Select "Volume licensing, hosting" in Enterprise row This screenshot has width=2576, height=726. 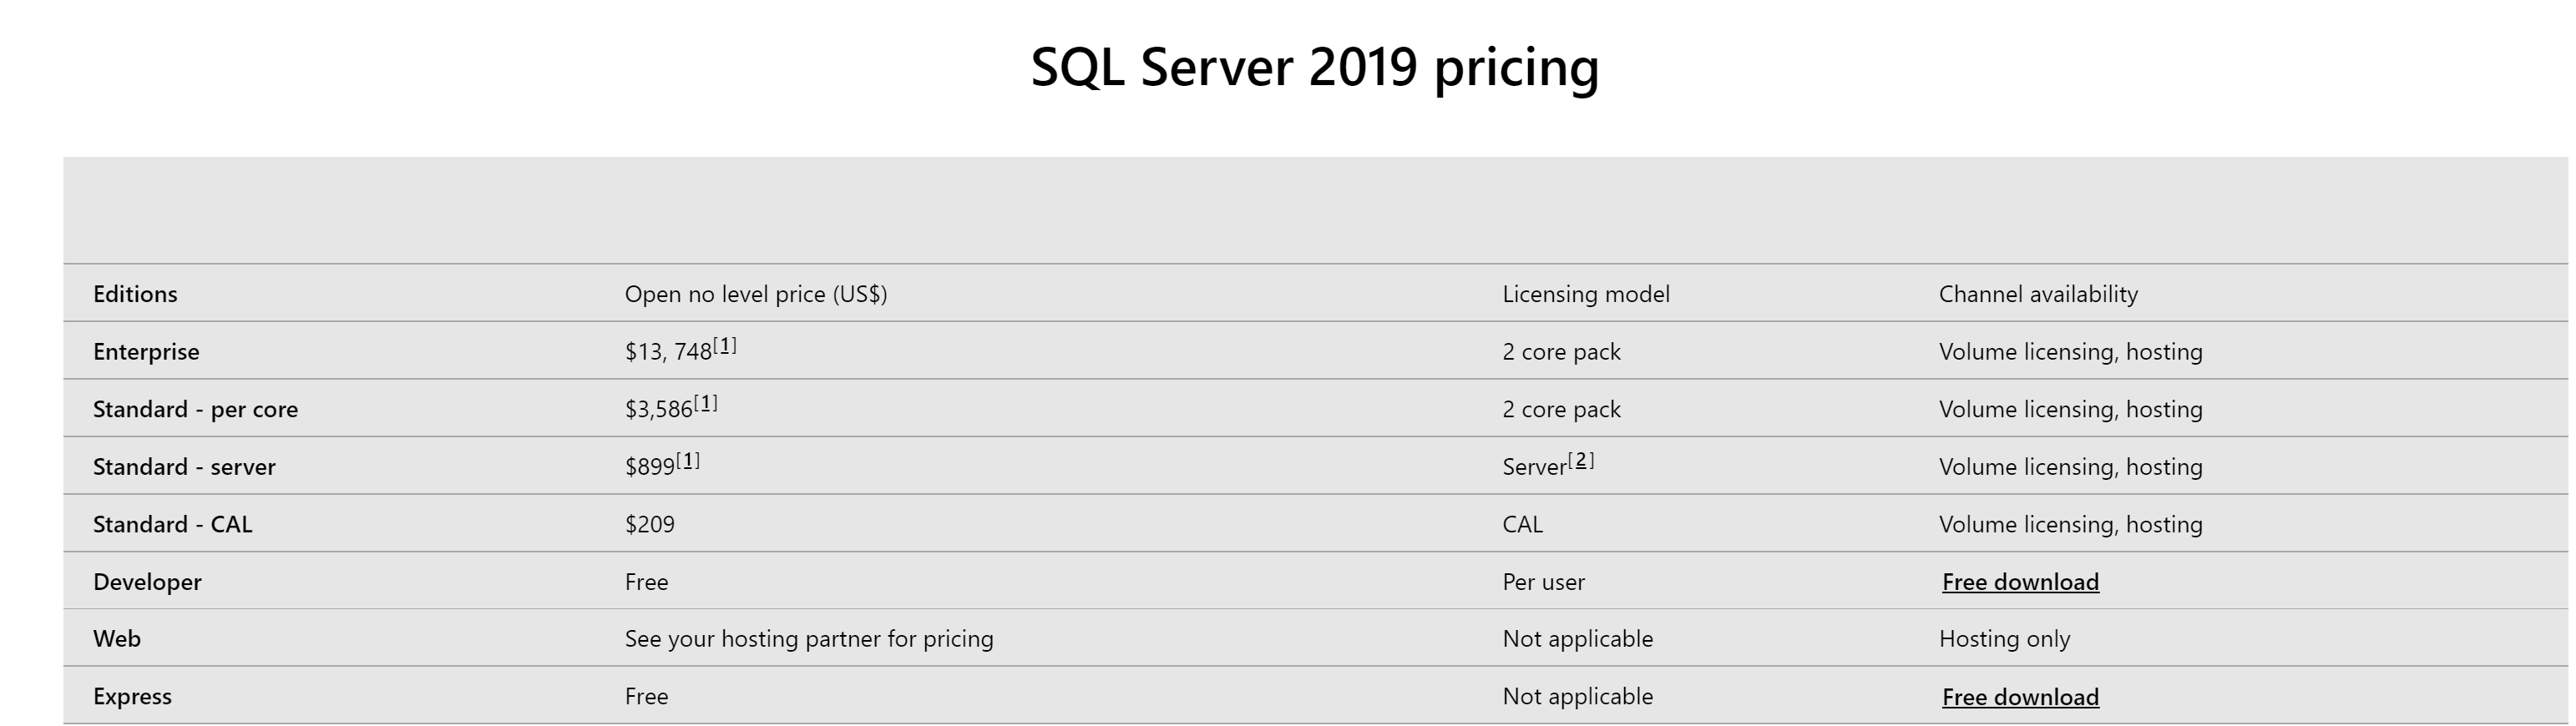[x=2070, y=352]
